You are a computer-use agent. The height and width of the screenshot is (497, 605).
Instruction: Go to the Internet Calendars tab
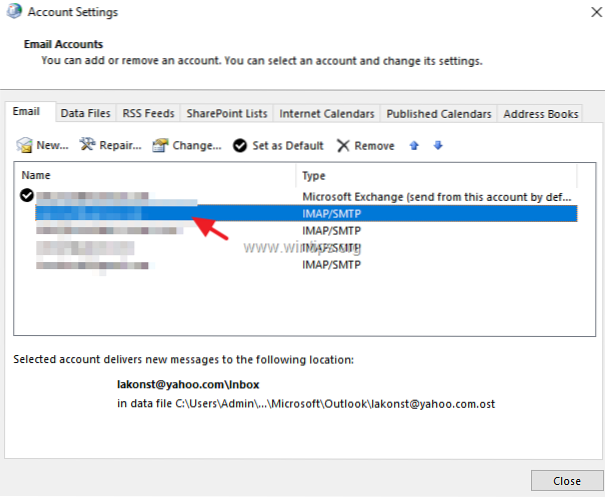point(327,114)
